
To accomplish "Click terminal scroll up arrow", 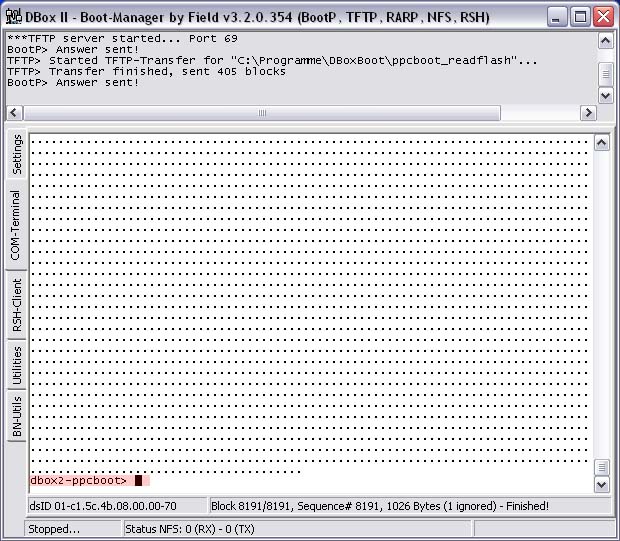I will 601,143.
